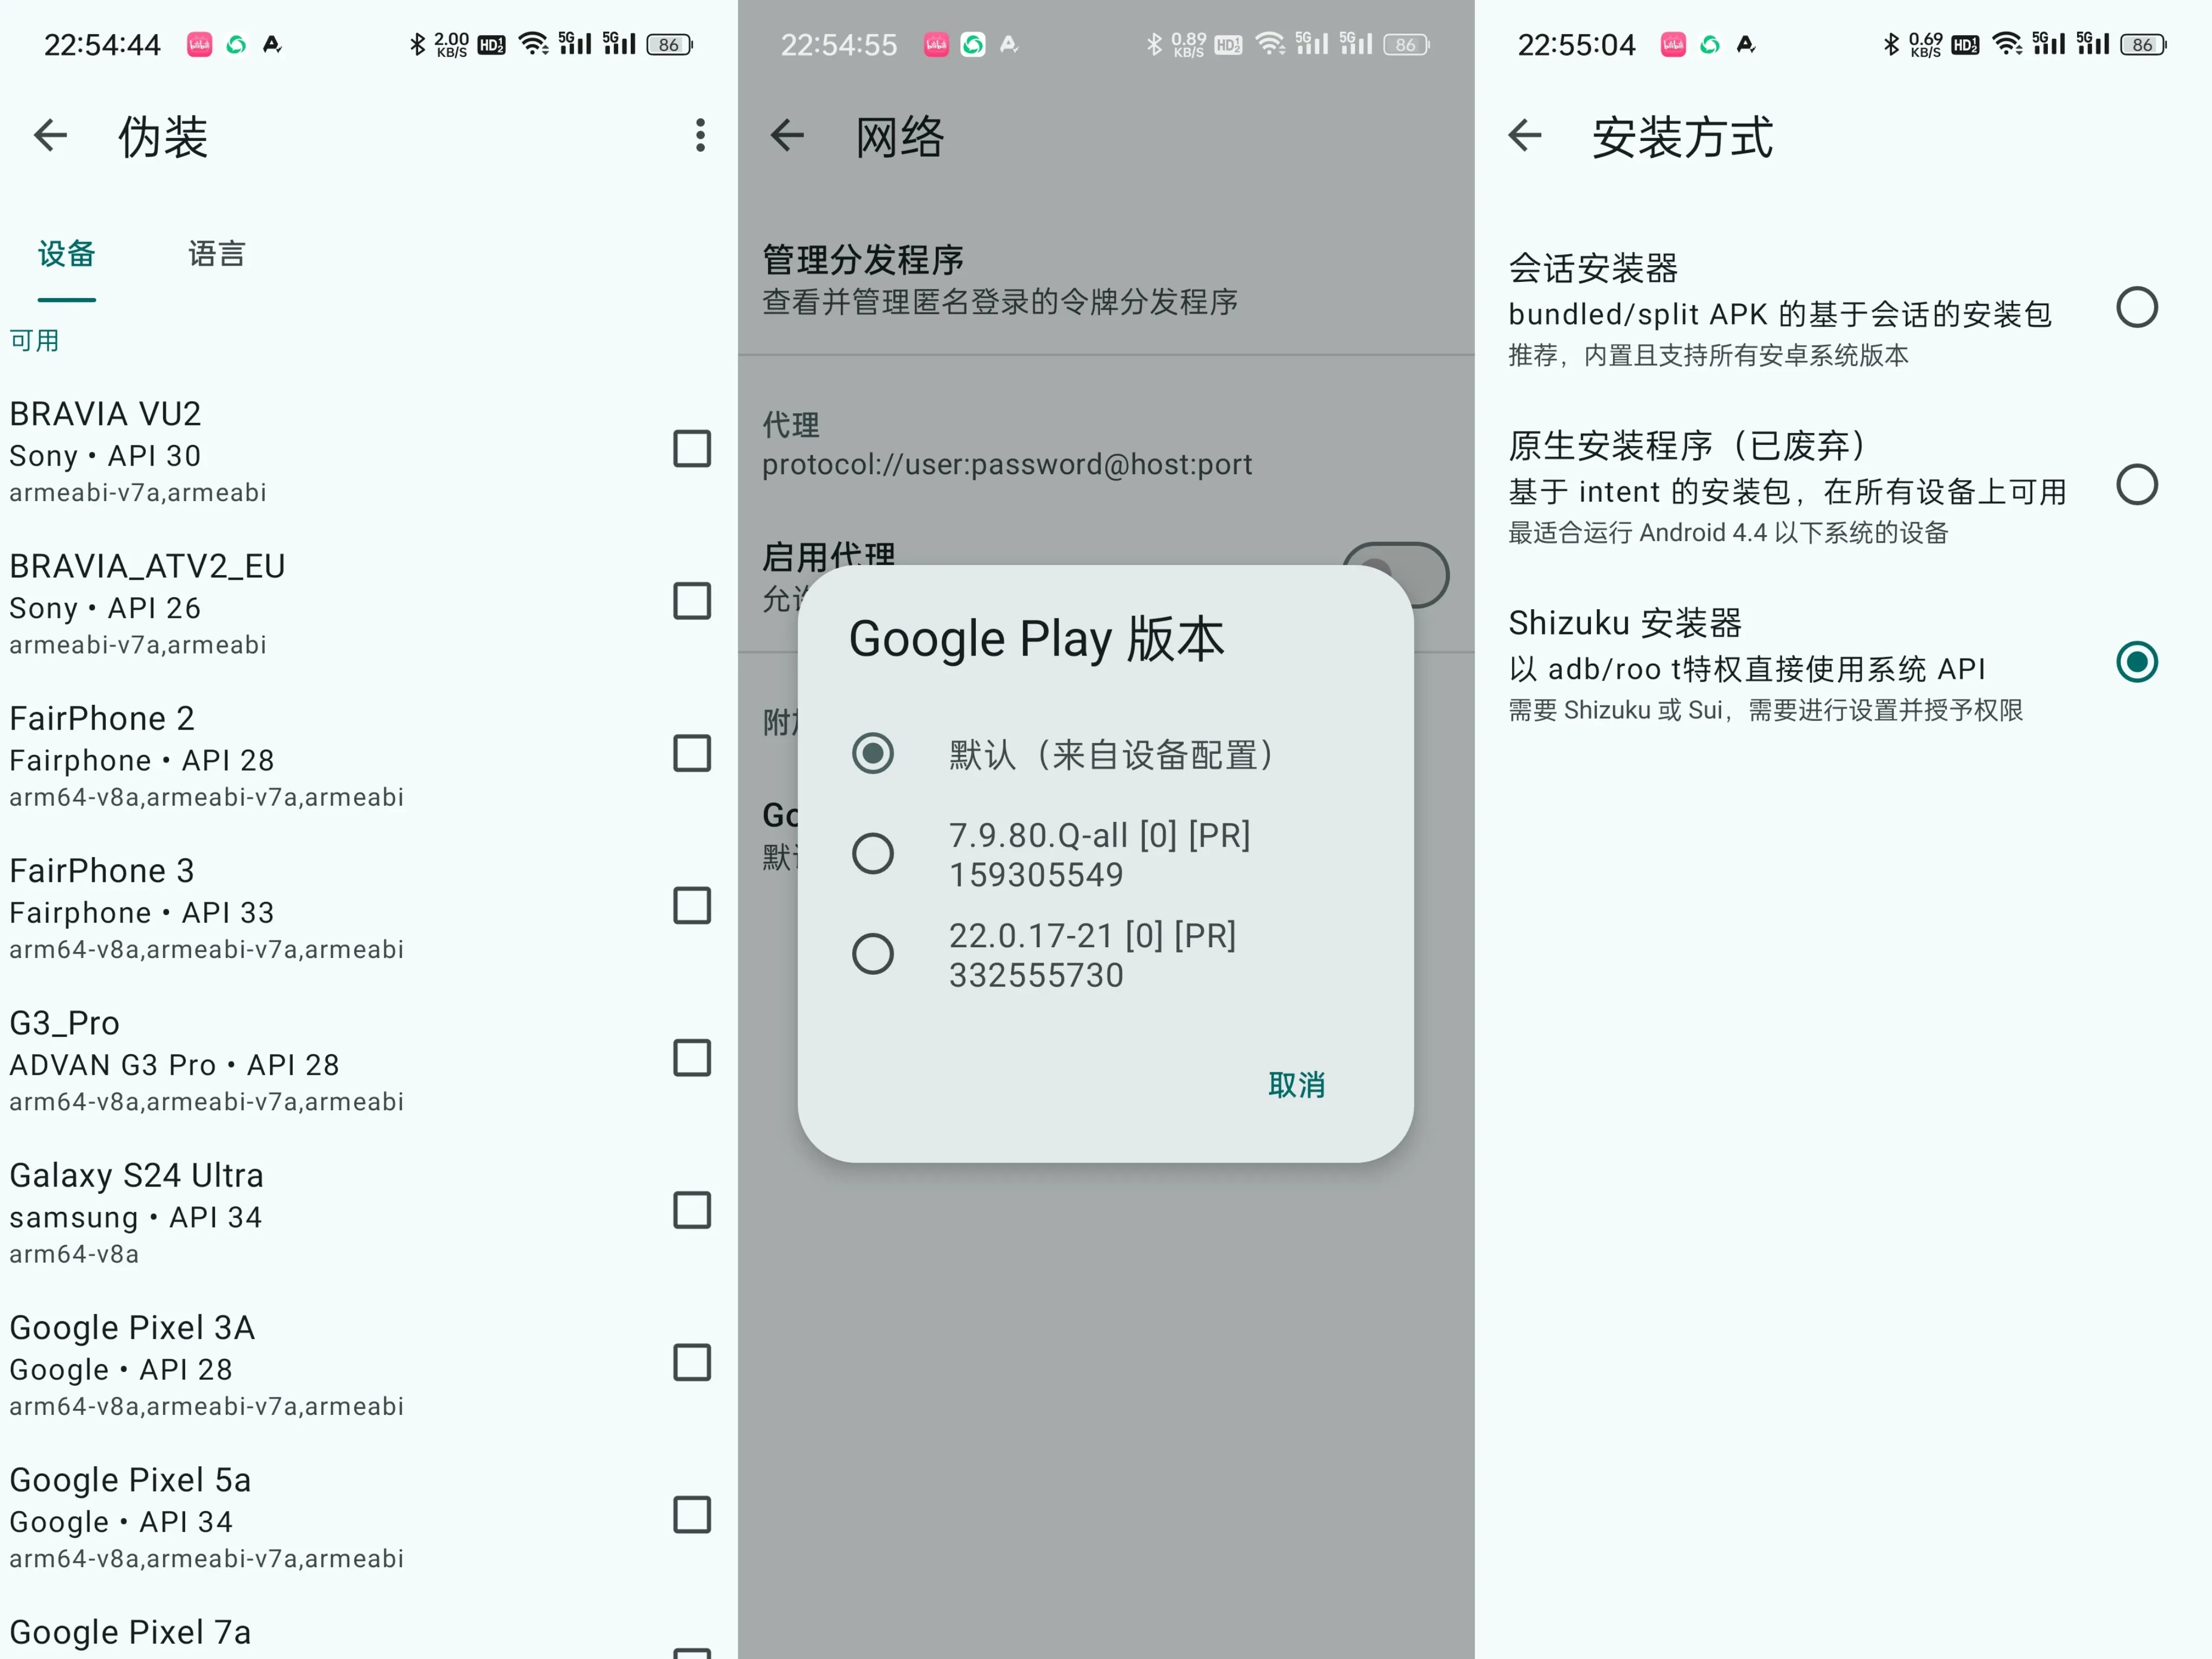This screenshot has height=1659, width=2212.
Task: Tap the green refresh notification icon in 伪装 status bar
Action: point(236,44)
